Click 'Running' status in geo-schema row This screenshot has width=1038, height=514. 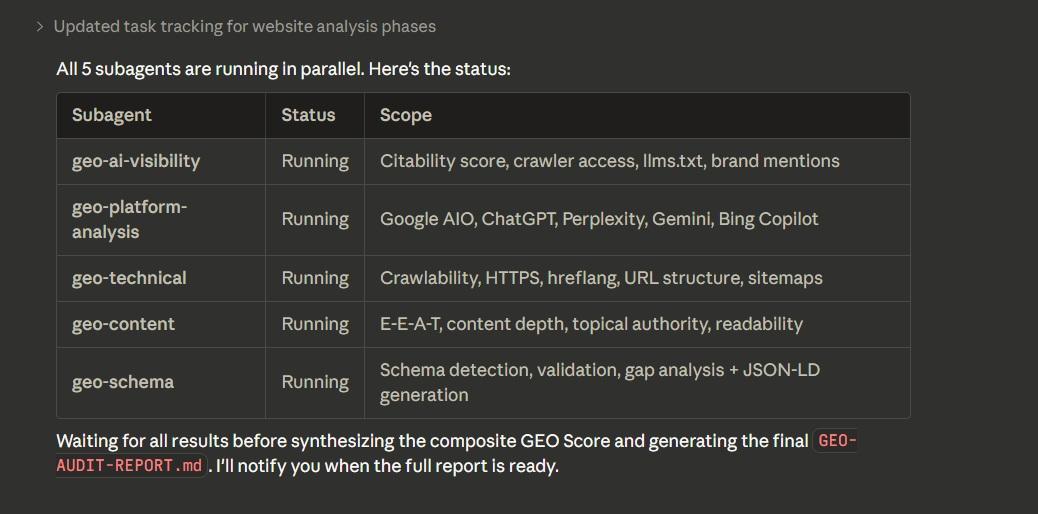click(x=315, y=382)
